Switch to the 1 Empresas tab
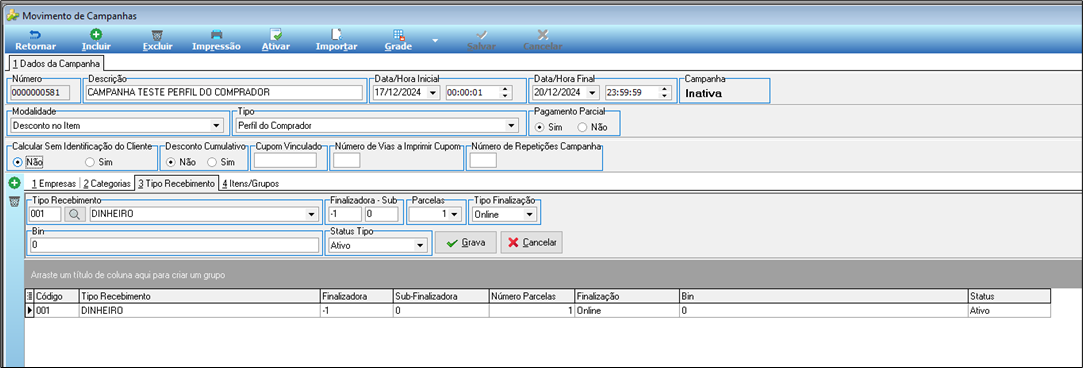1083x368 pixels. [53, 184]
